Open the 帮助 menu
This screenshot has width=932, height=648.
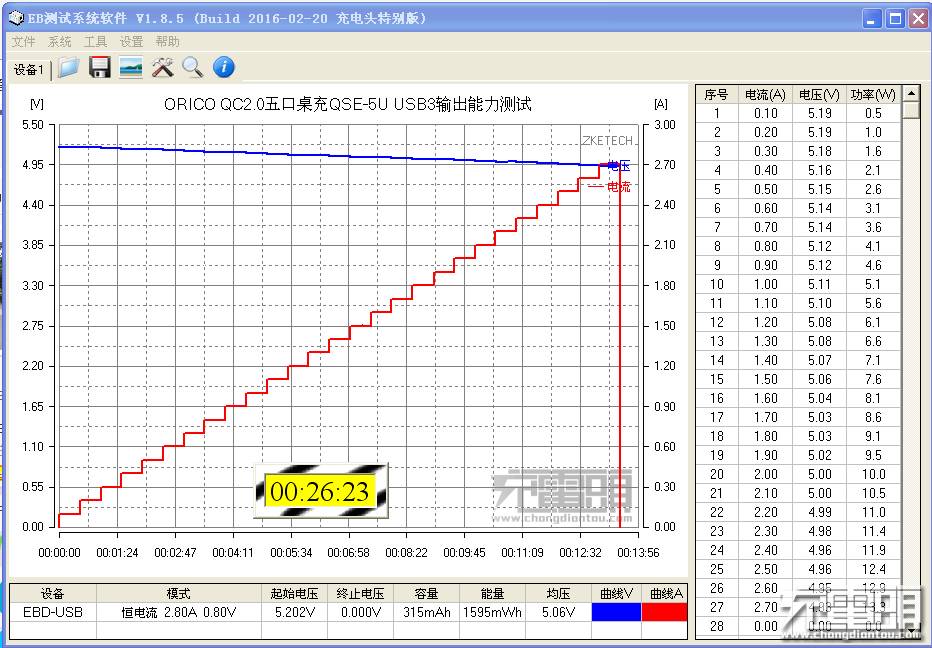coord(168,42)
